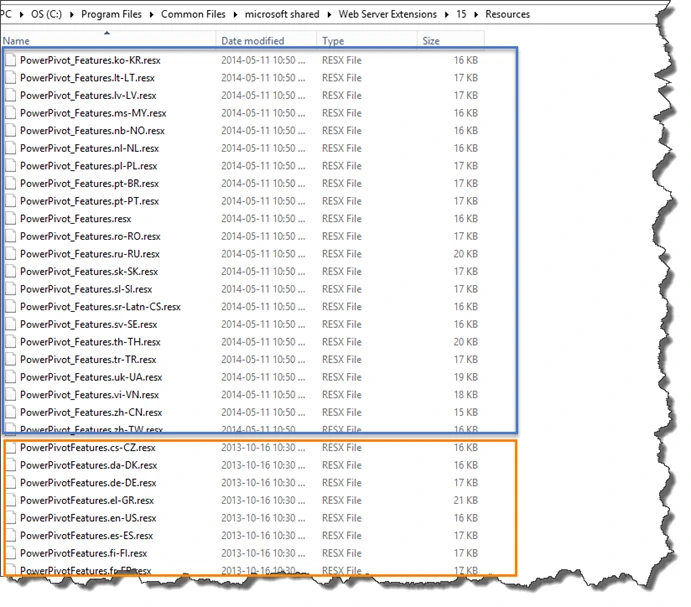
Task: Click 19 KB size of uk-UA file
Action: [466, 378]
